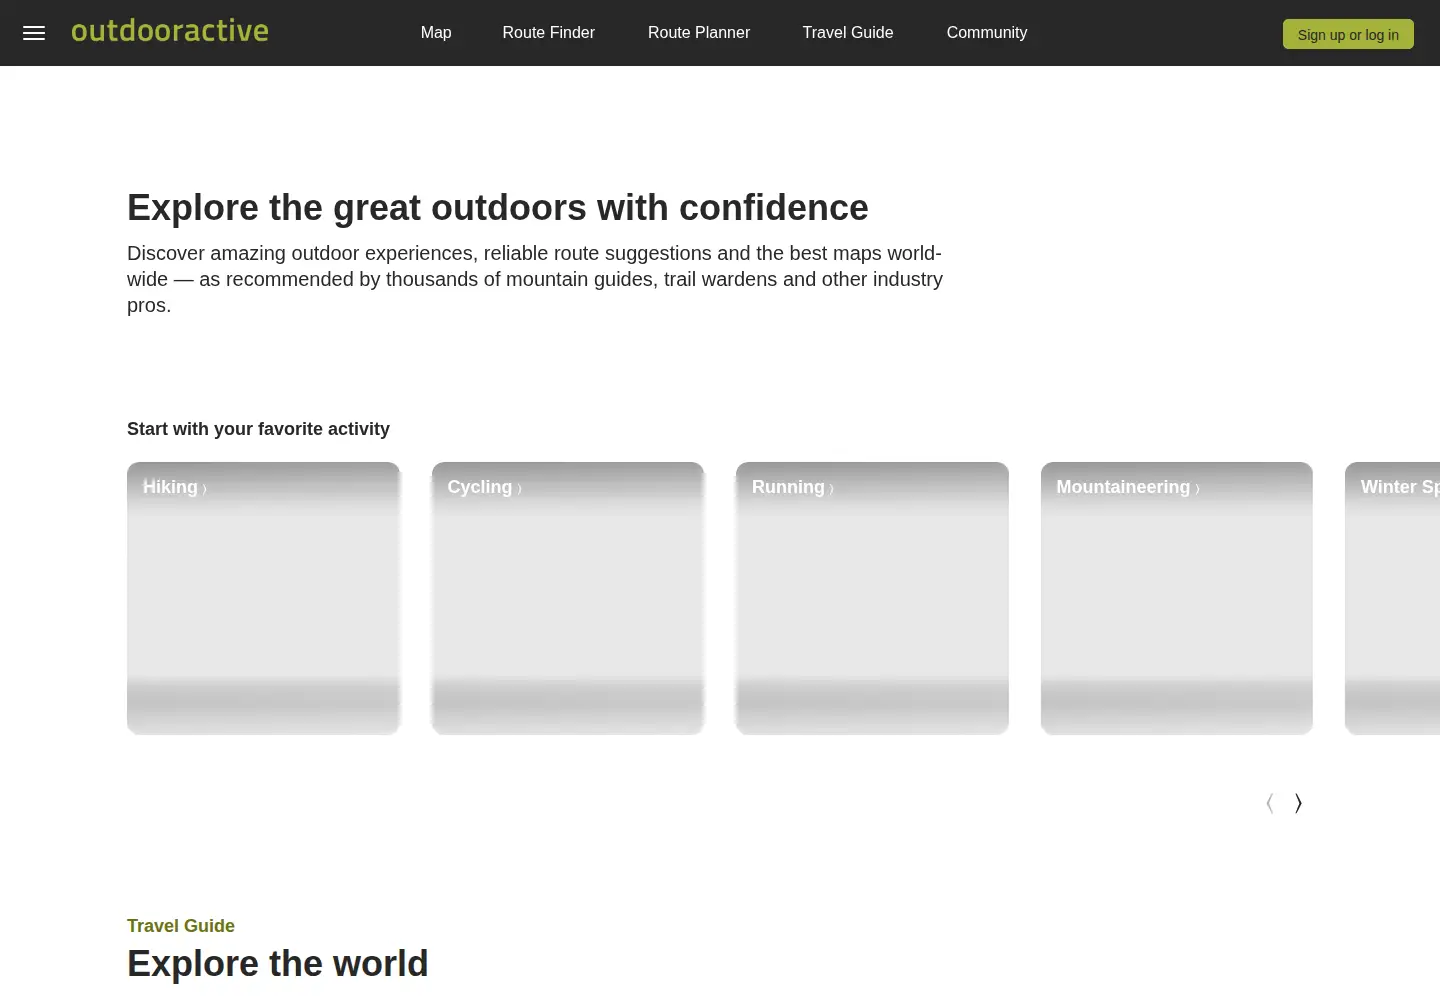Open the Community nav item

(x=987, y=33)
